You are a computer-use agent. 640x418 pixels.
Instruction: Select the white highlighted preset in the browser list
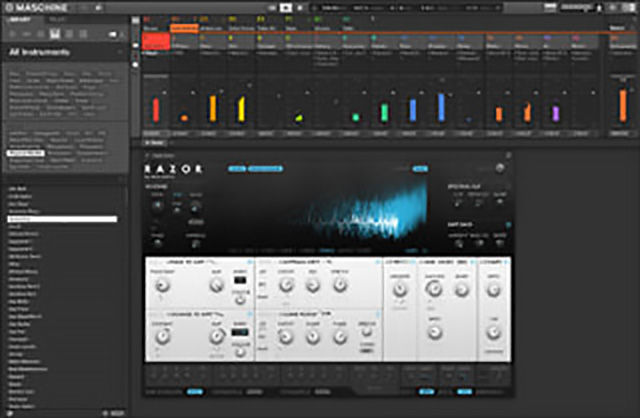pos(90,218)
